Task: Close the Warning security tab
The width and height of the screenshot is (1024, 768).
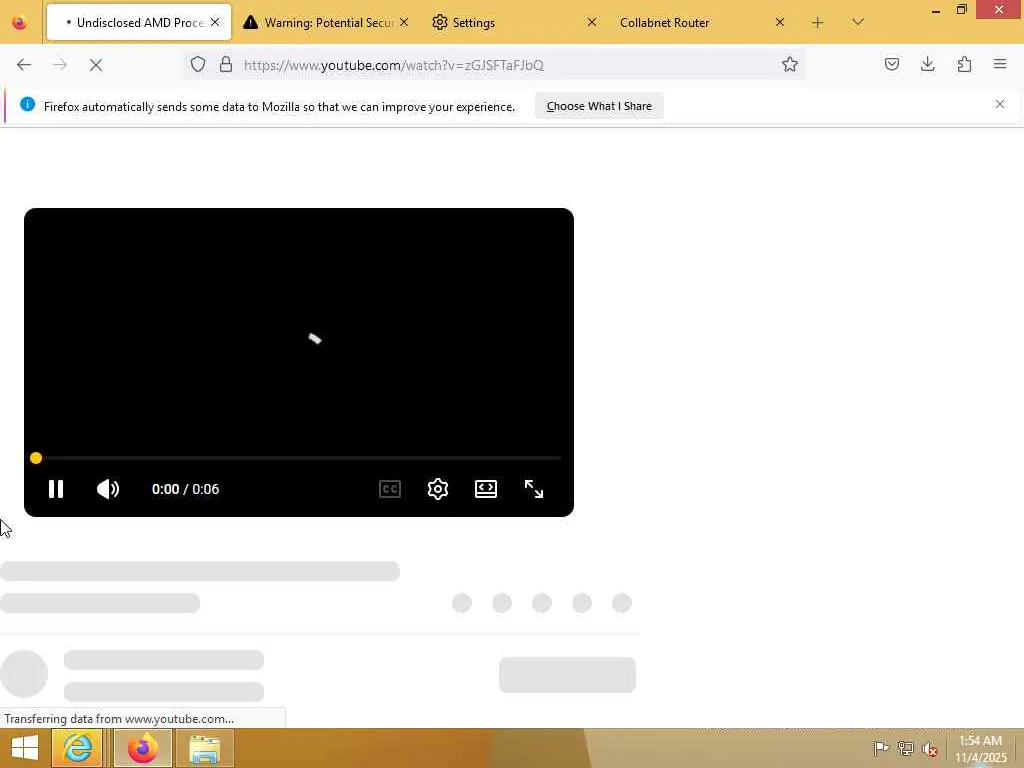Action: coord(404,22)
